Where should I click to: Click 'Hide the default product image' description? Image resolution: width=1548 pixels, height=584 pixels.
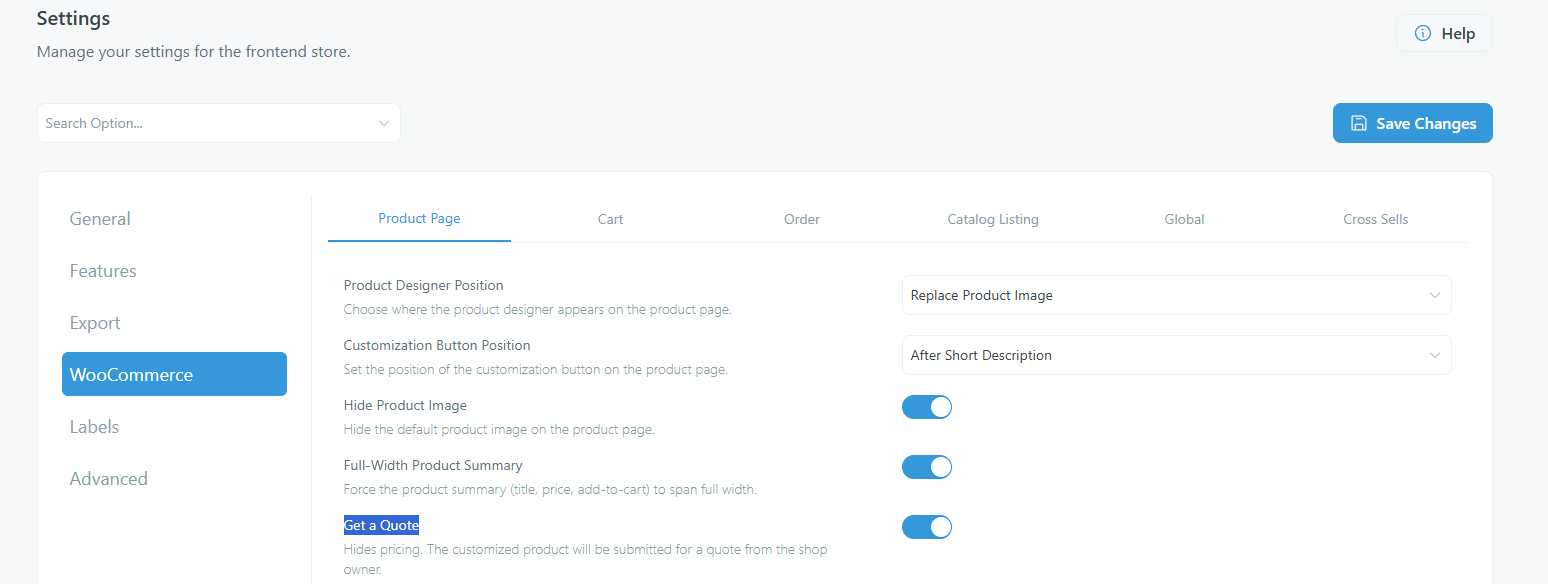click(x=499, y=430)
